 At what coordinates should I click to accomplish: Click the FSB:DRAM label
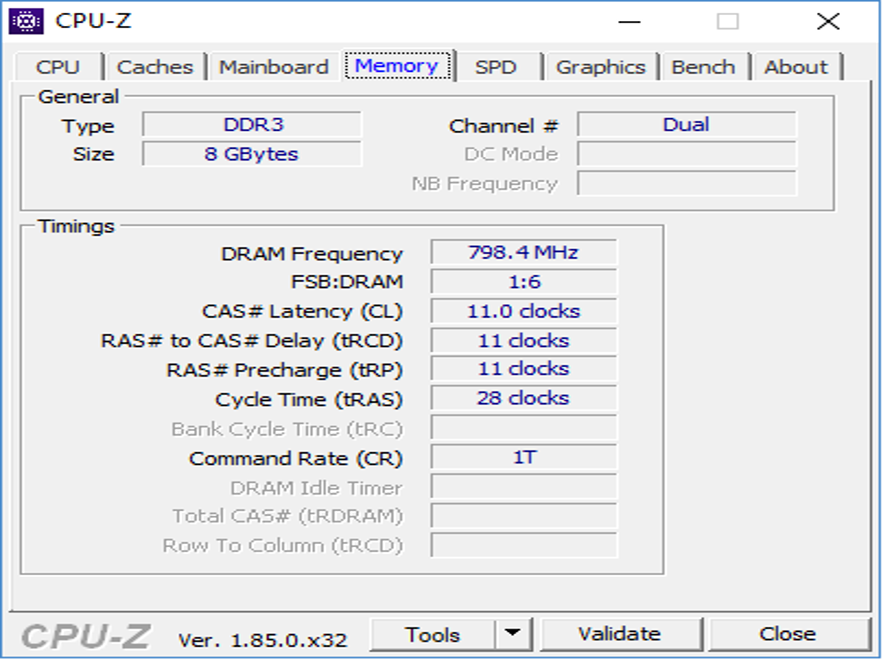347,282
